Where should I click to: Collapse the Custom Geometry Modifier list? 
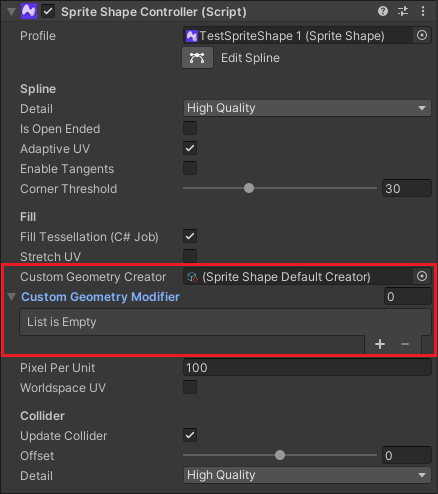pyautogui.click(x=12, y=297)
